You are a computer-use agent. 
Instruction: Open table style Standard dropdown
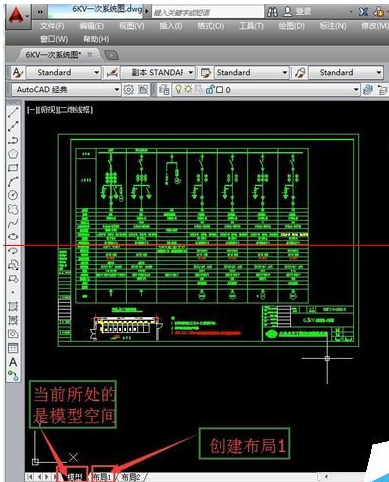pos(252,72)
